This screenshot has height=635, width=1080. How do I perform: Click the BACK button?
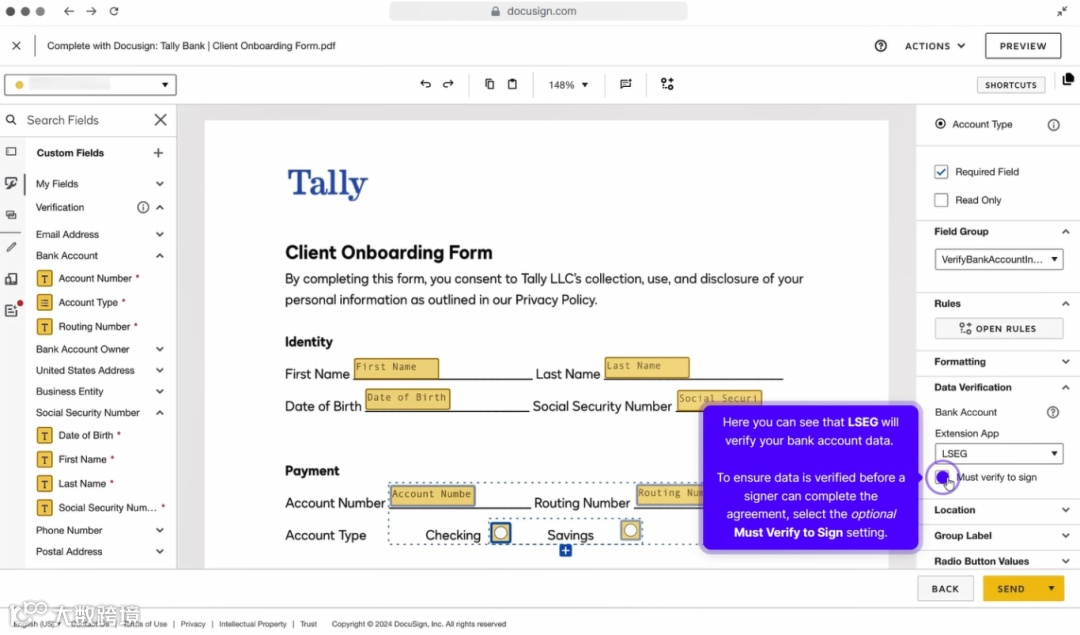pyautogui.click(x=945, y=589)
